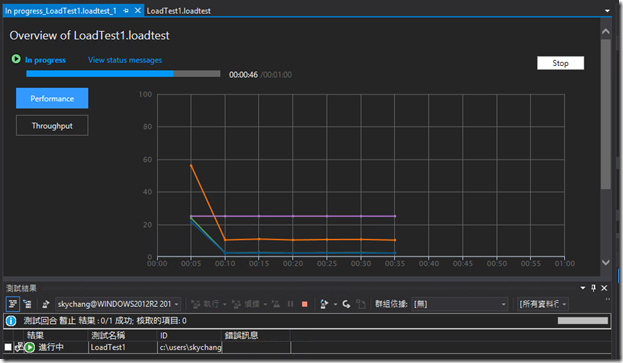Expand the run tests dropdown arrow
The width and height of the screenshot is (623, 363).
pos(224,304)
